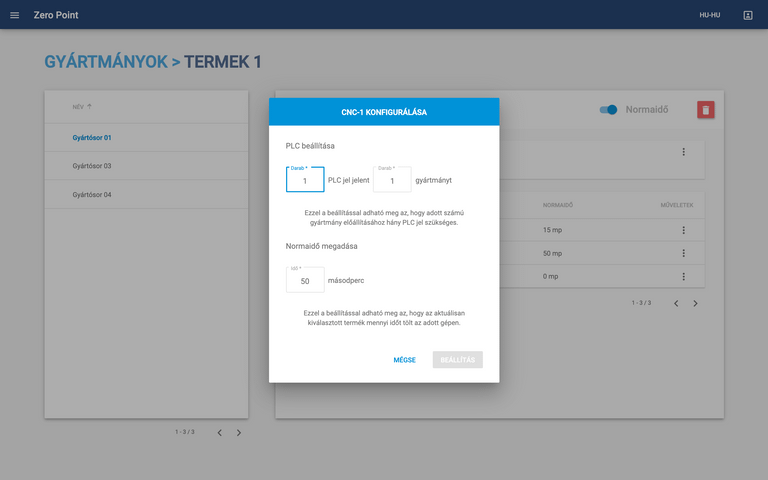Select Gyártósor 03 in list
768x480 pixels.
tap(92, 166)
